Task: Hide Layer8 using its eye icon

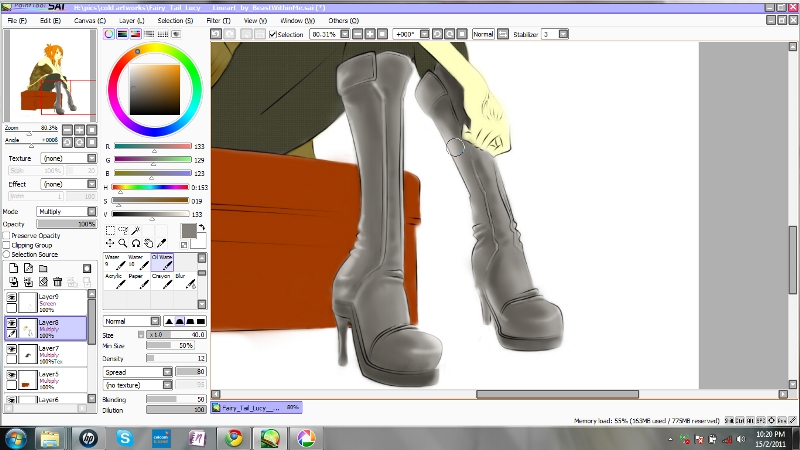Action: (x=11, y=323)
